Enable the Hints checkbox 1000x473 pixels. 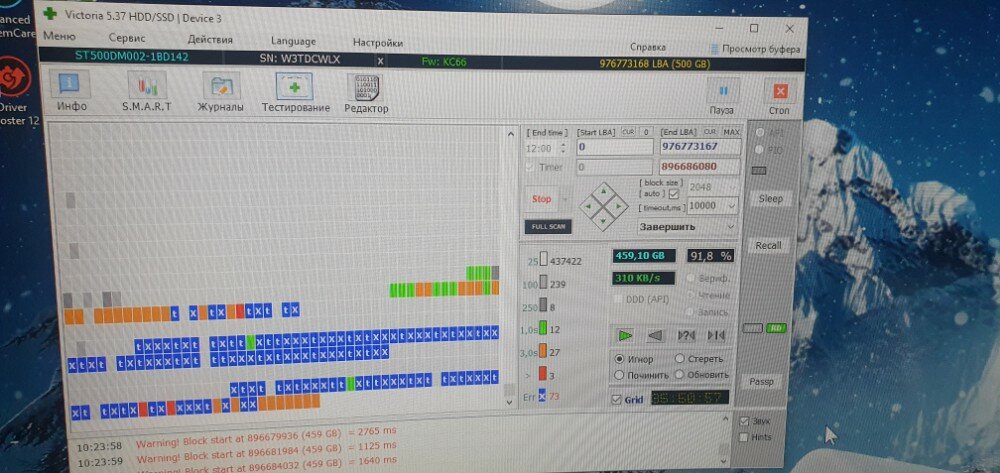coord(744,437)
